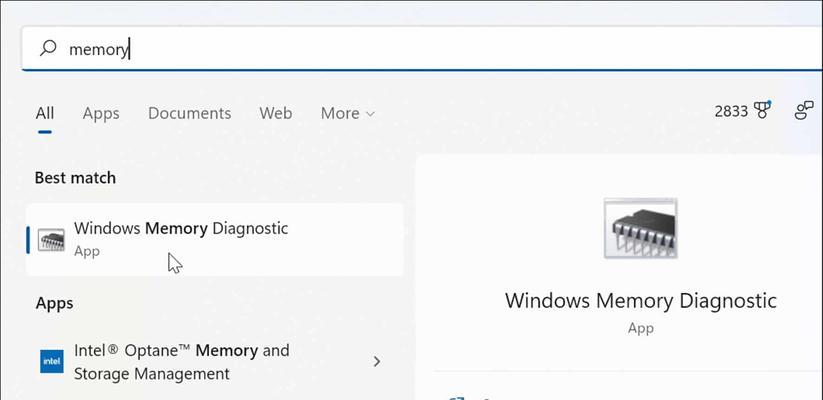Switch to the Web filter tab
Viewport: 823px width, 400px height.
276,113
